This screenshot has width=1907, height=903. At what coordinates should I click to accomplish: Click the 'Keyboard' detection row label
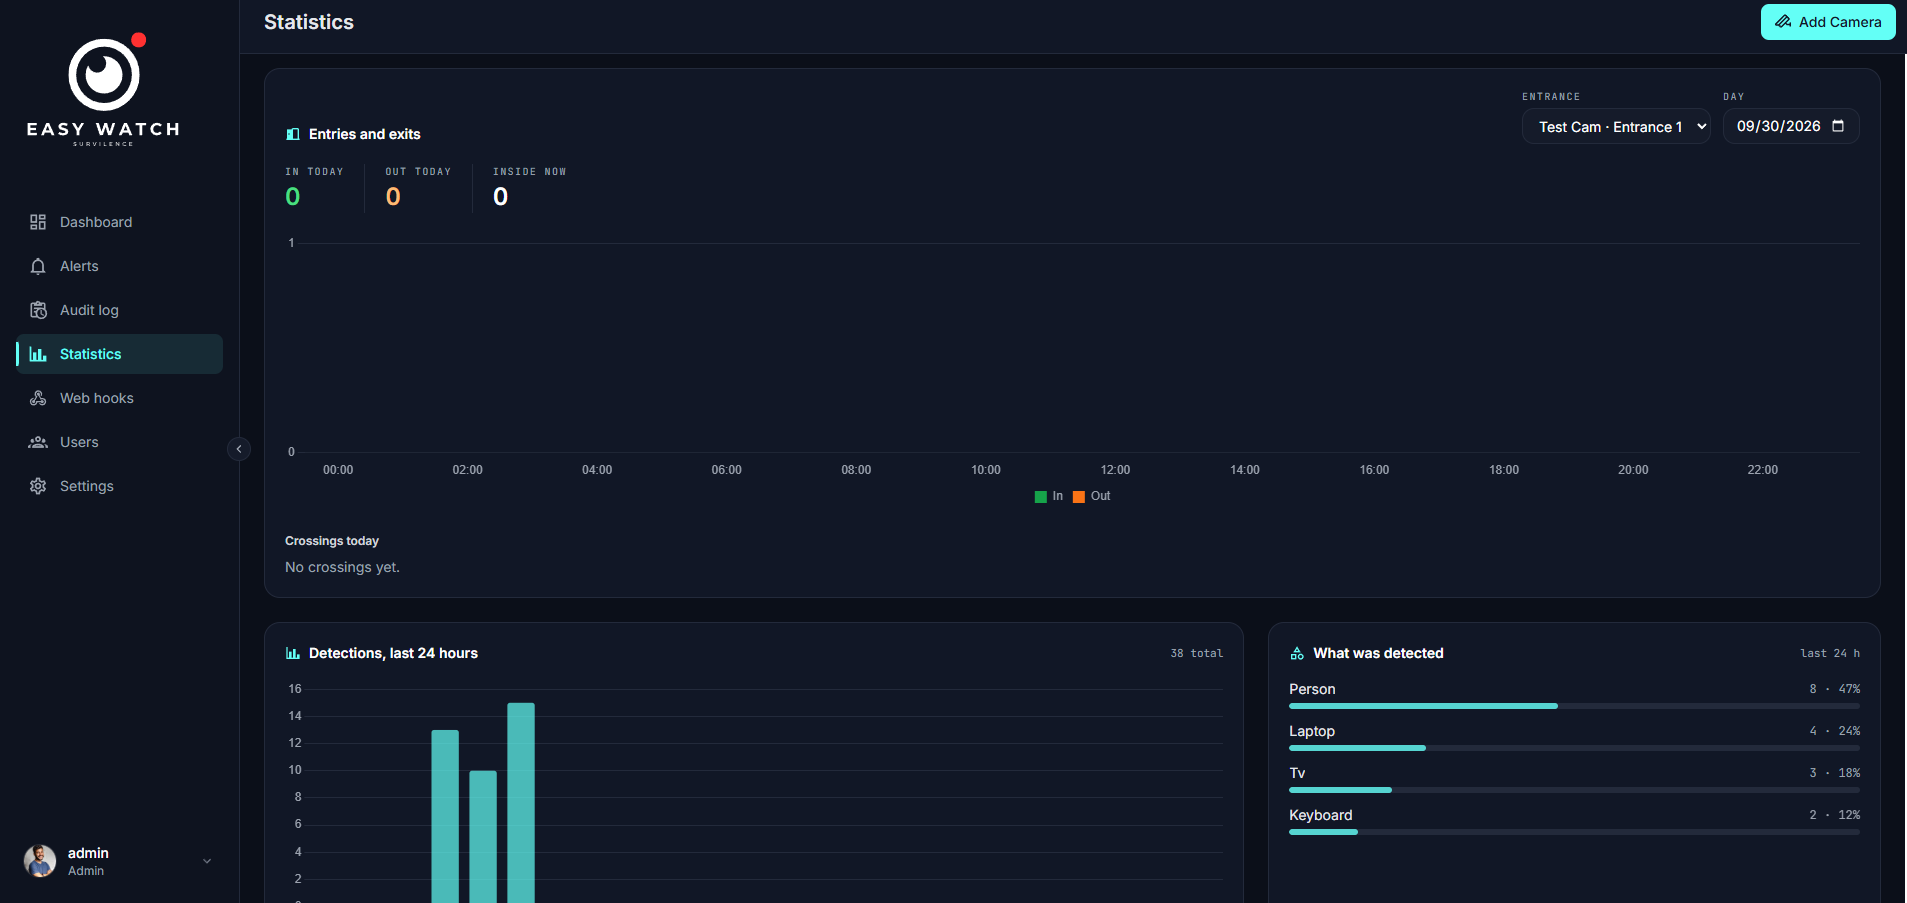[1320, 815]
